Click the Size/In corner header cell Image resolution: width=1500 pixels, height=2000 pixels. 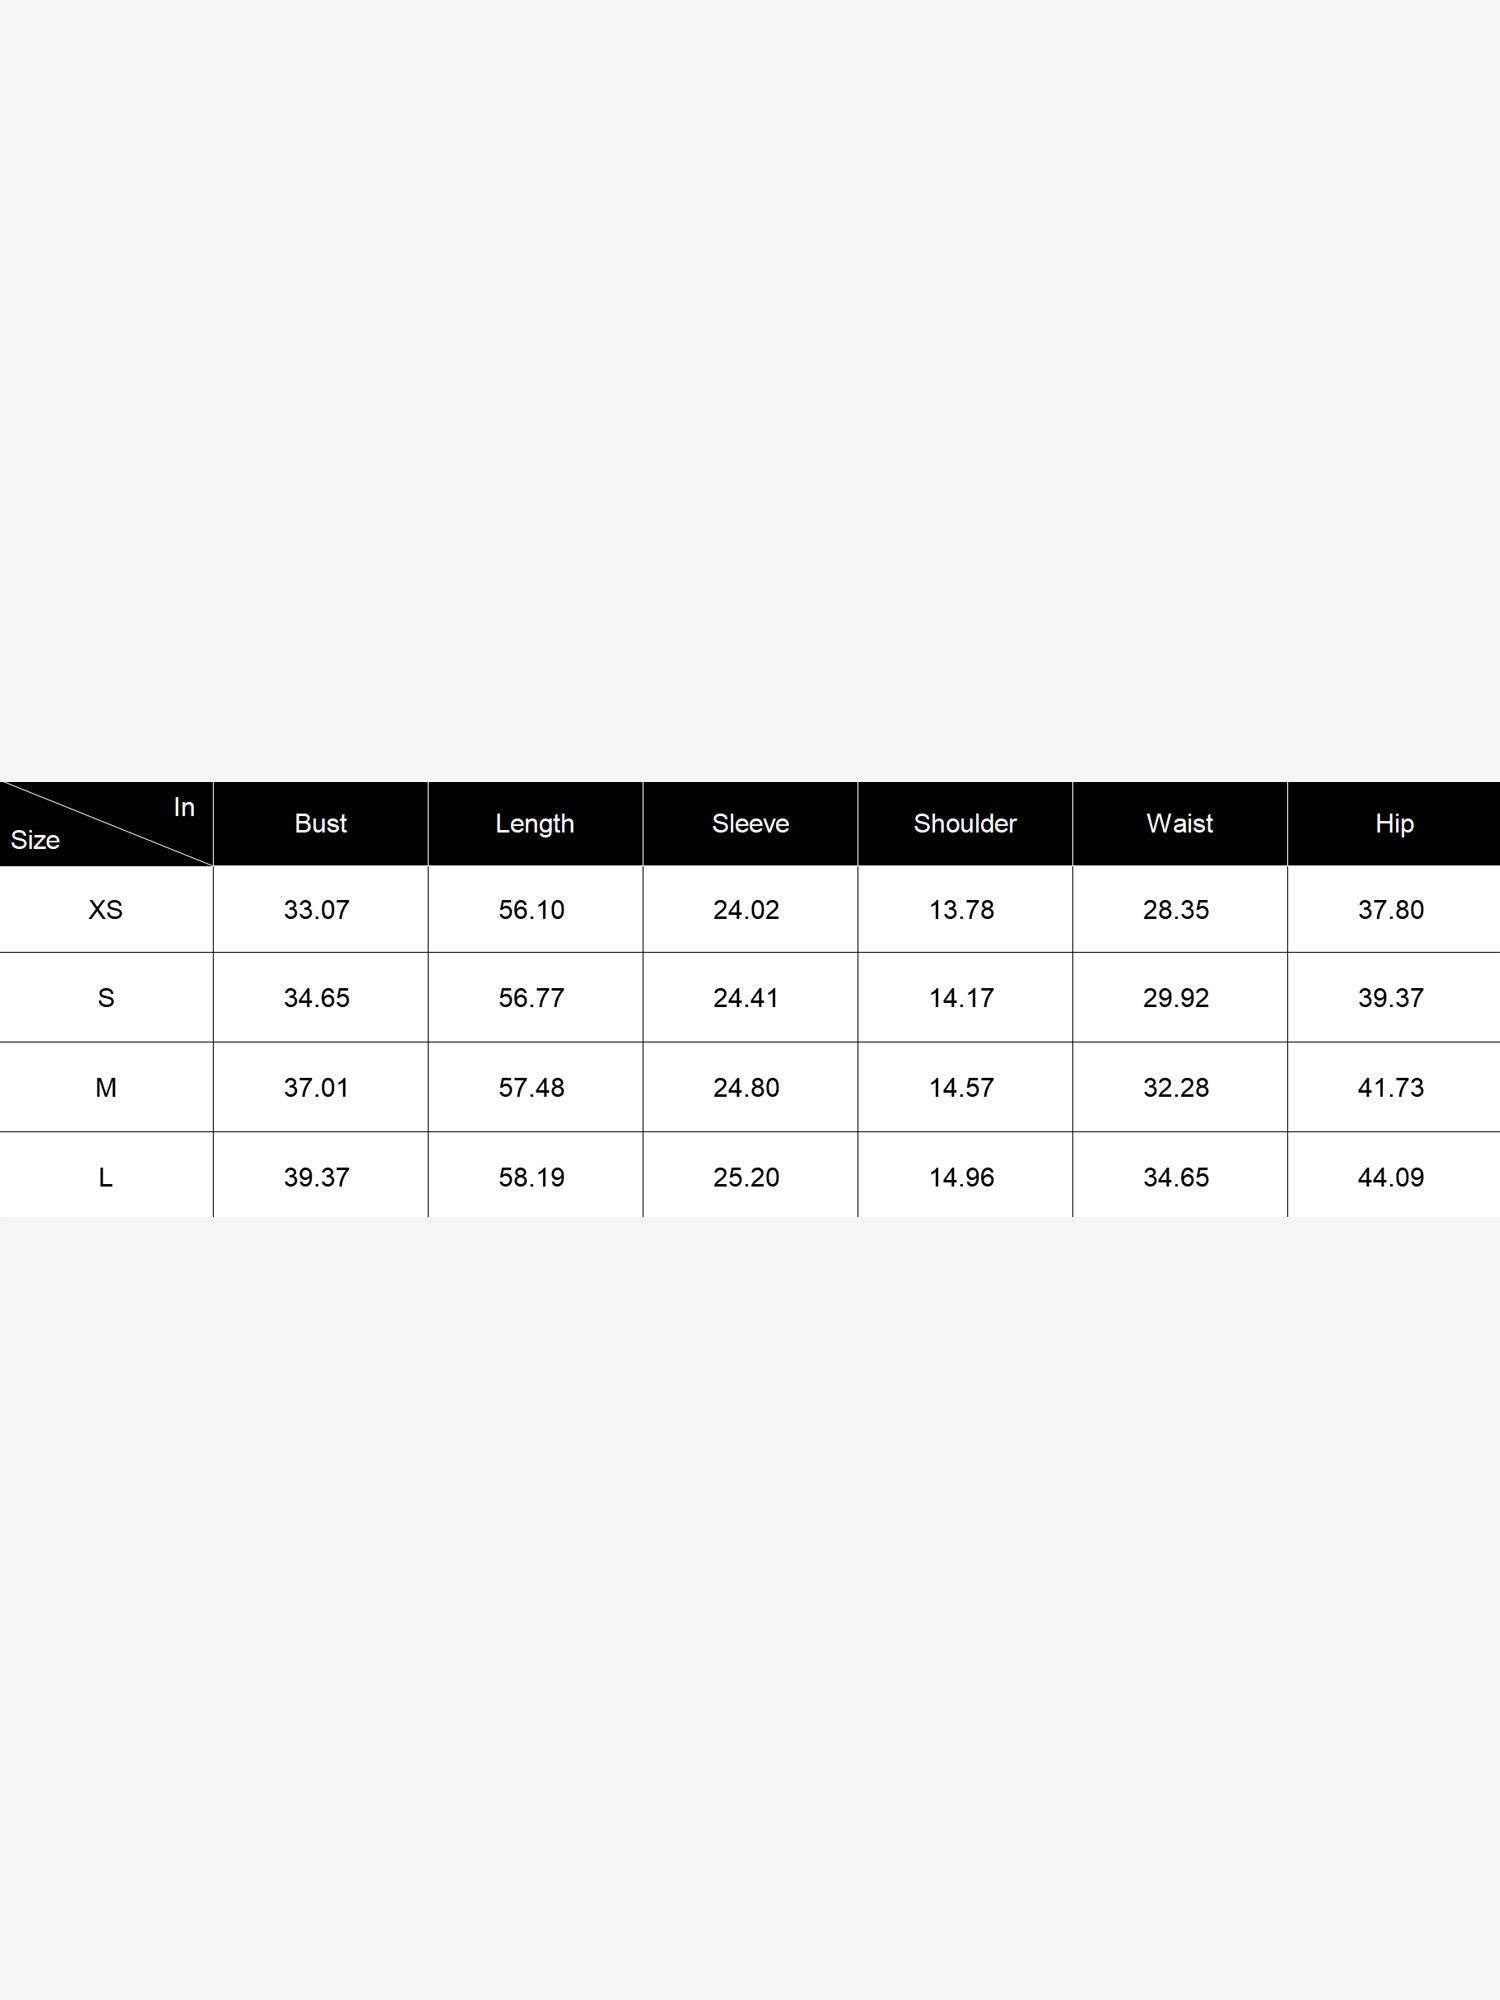click(106, 823)
